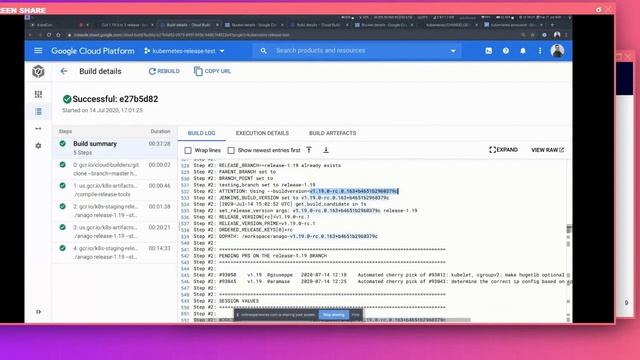Open Cloud Build Settings gear in sidebar
This screenshot has width=640, height=360.
pyautogui.click(x=38, y=146)
